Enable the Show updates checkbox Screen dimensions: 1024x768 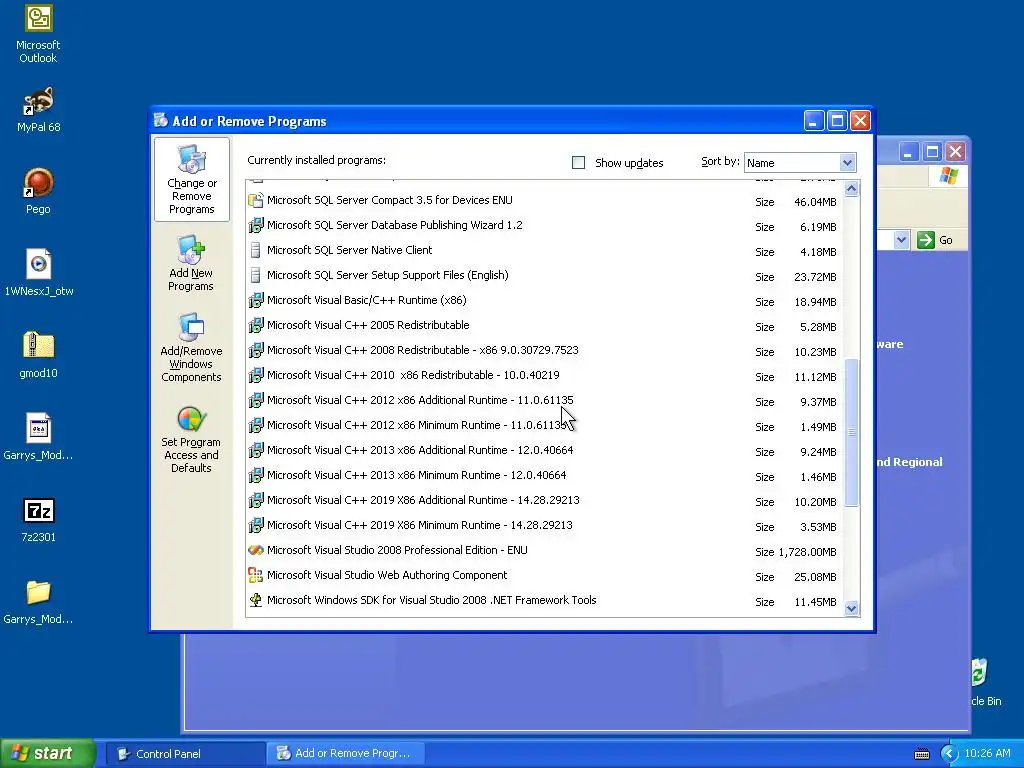(579, 163)
